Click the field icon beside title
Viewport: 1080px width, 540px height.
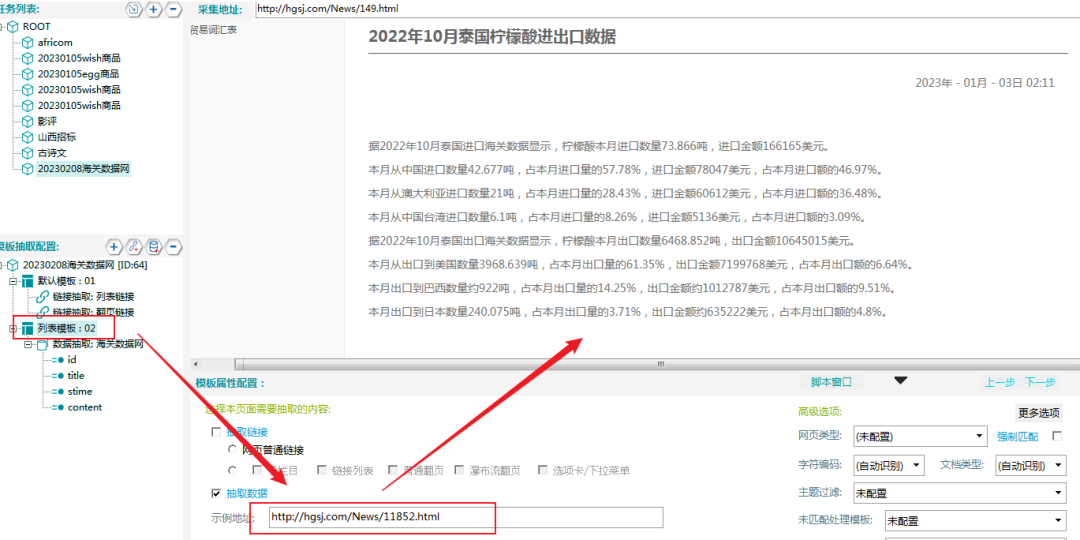coord(57,375)
